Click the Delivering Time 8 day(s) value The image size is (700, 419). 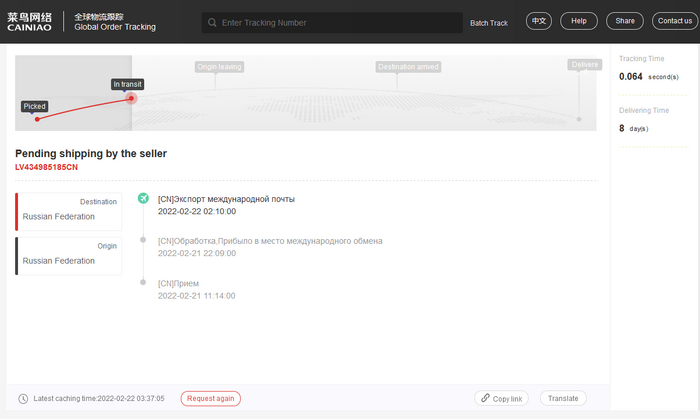point(633,129)
